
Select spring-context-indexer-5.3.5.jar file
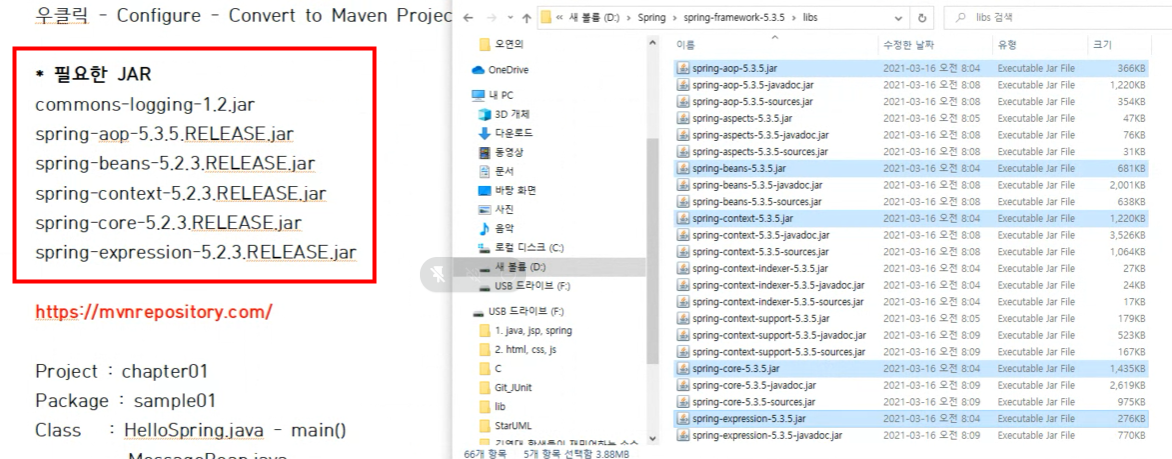pyautogui.click(x=760, y=268)
